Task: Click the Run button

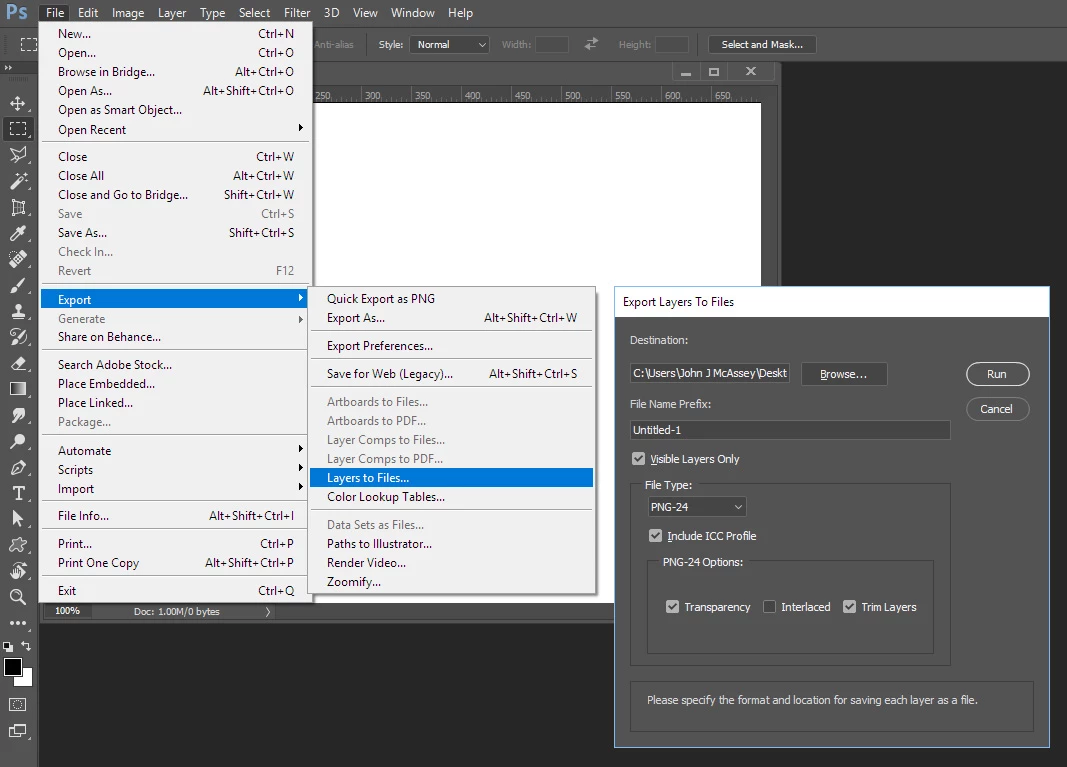Action: point(997,374)
